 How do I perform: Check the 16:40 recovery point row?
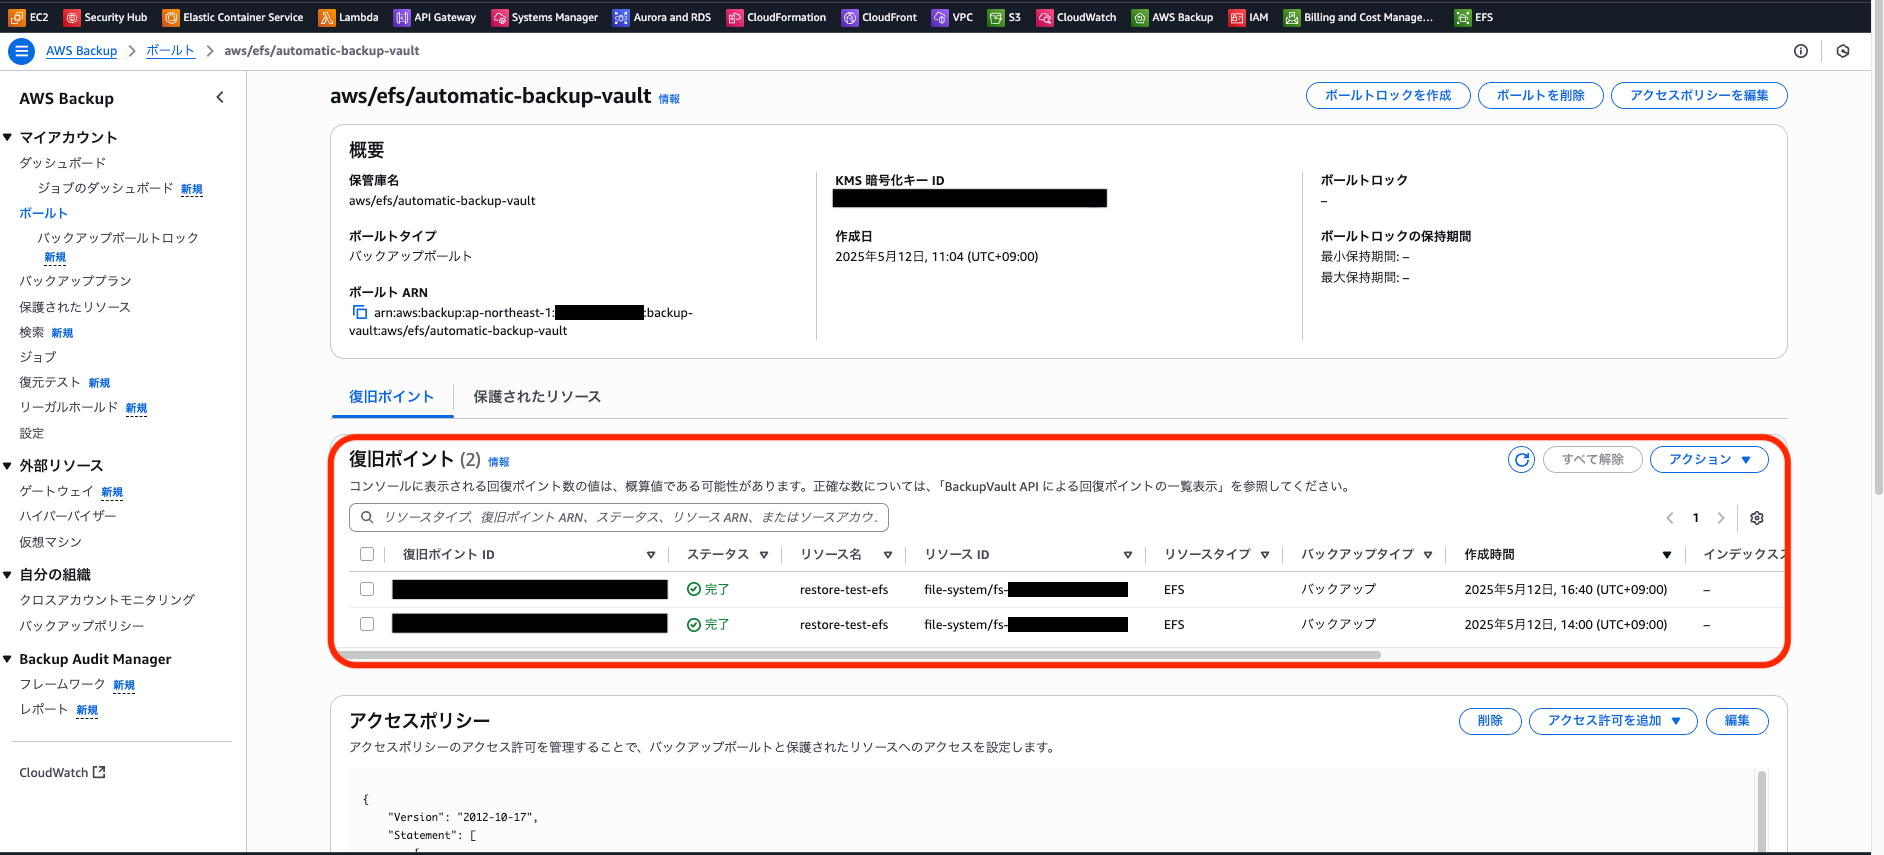(367, 589)
